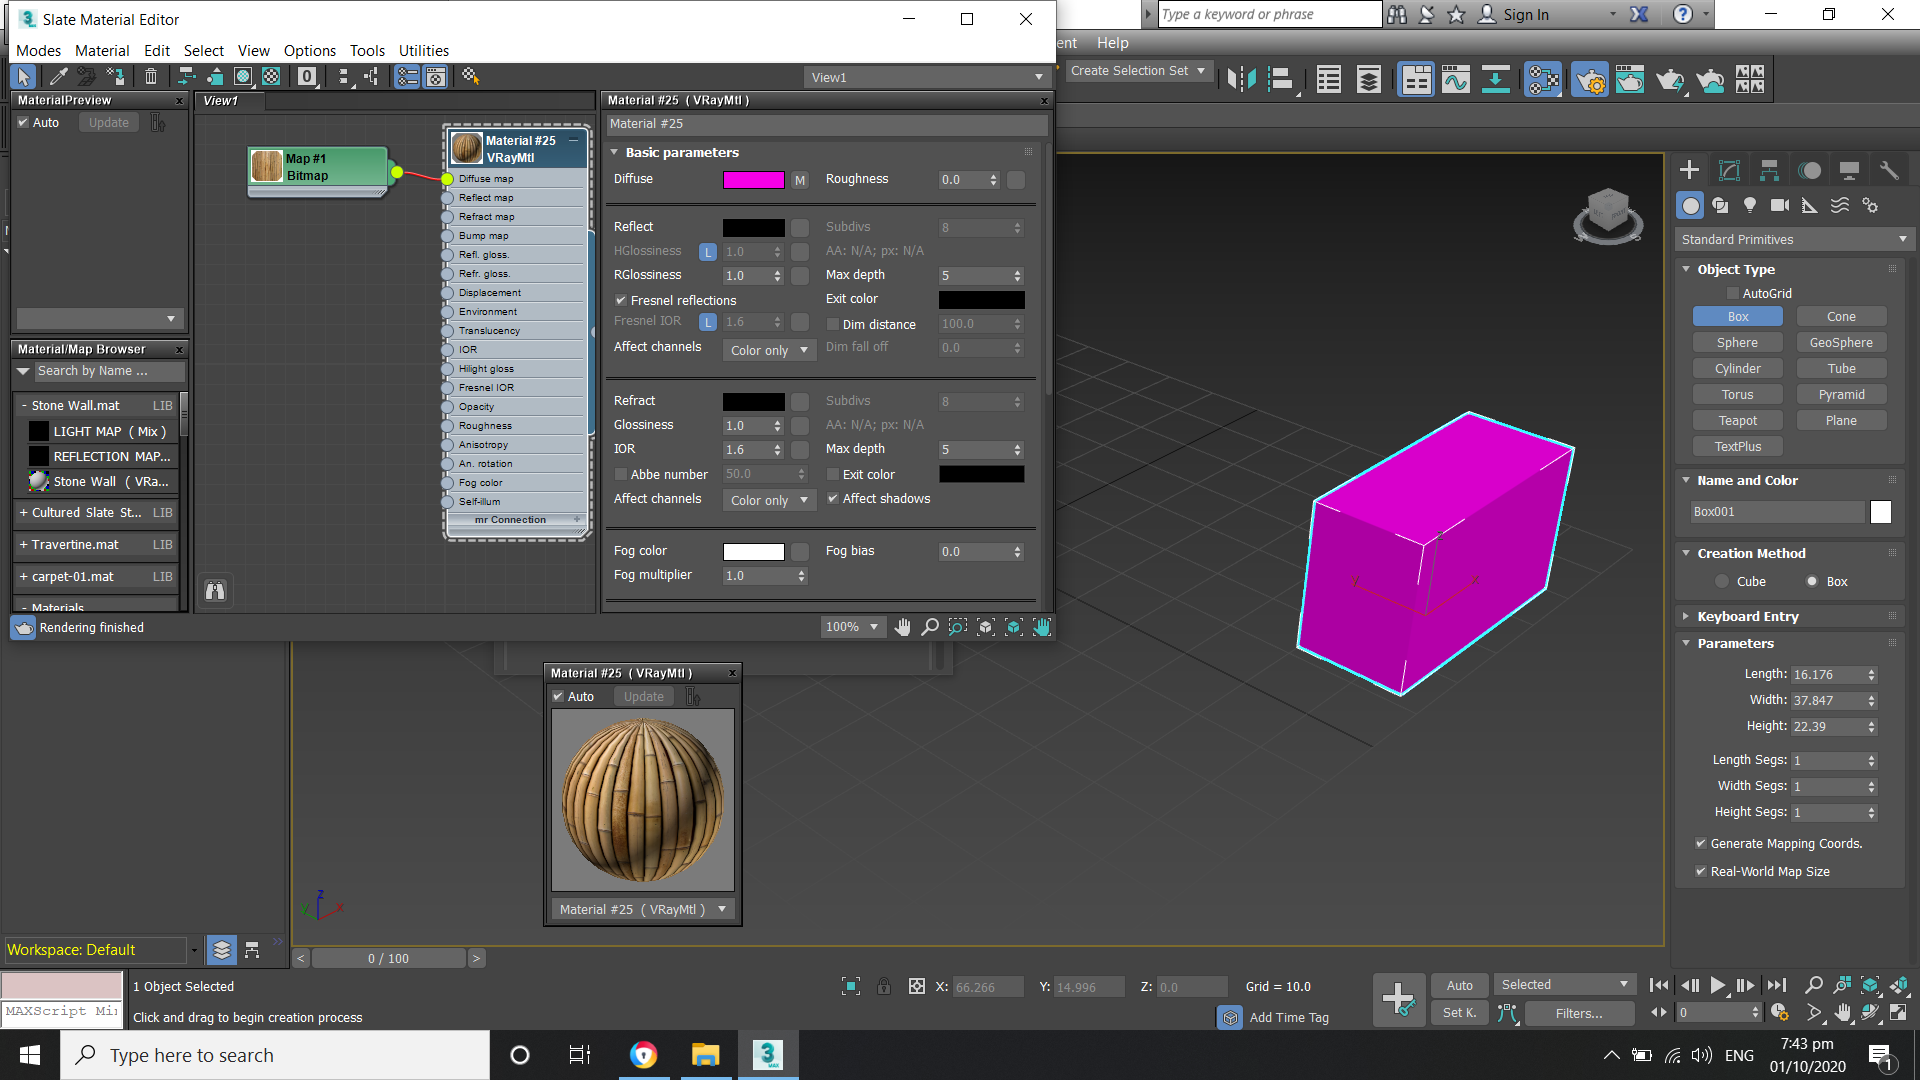1920x1080 pixels.
Task: Toggle Fresnel reflections checkbox
Action: click(x=621, y=300)
